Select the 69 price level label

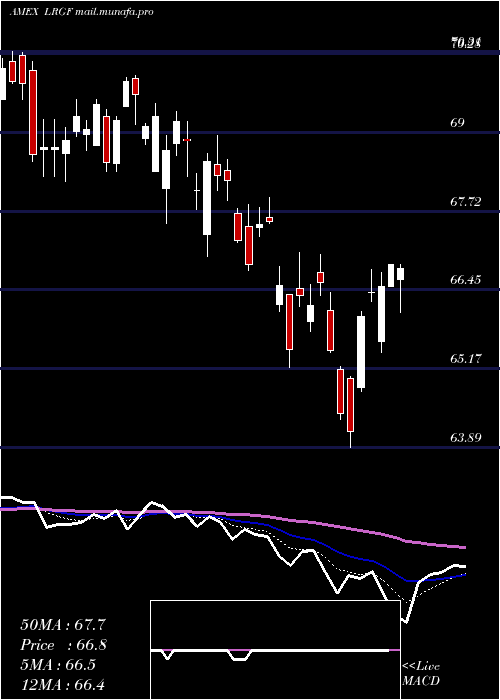[x=458, y=122]
